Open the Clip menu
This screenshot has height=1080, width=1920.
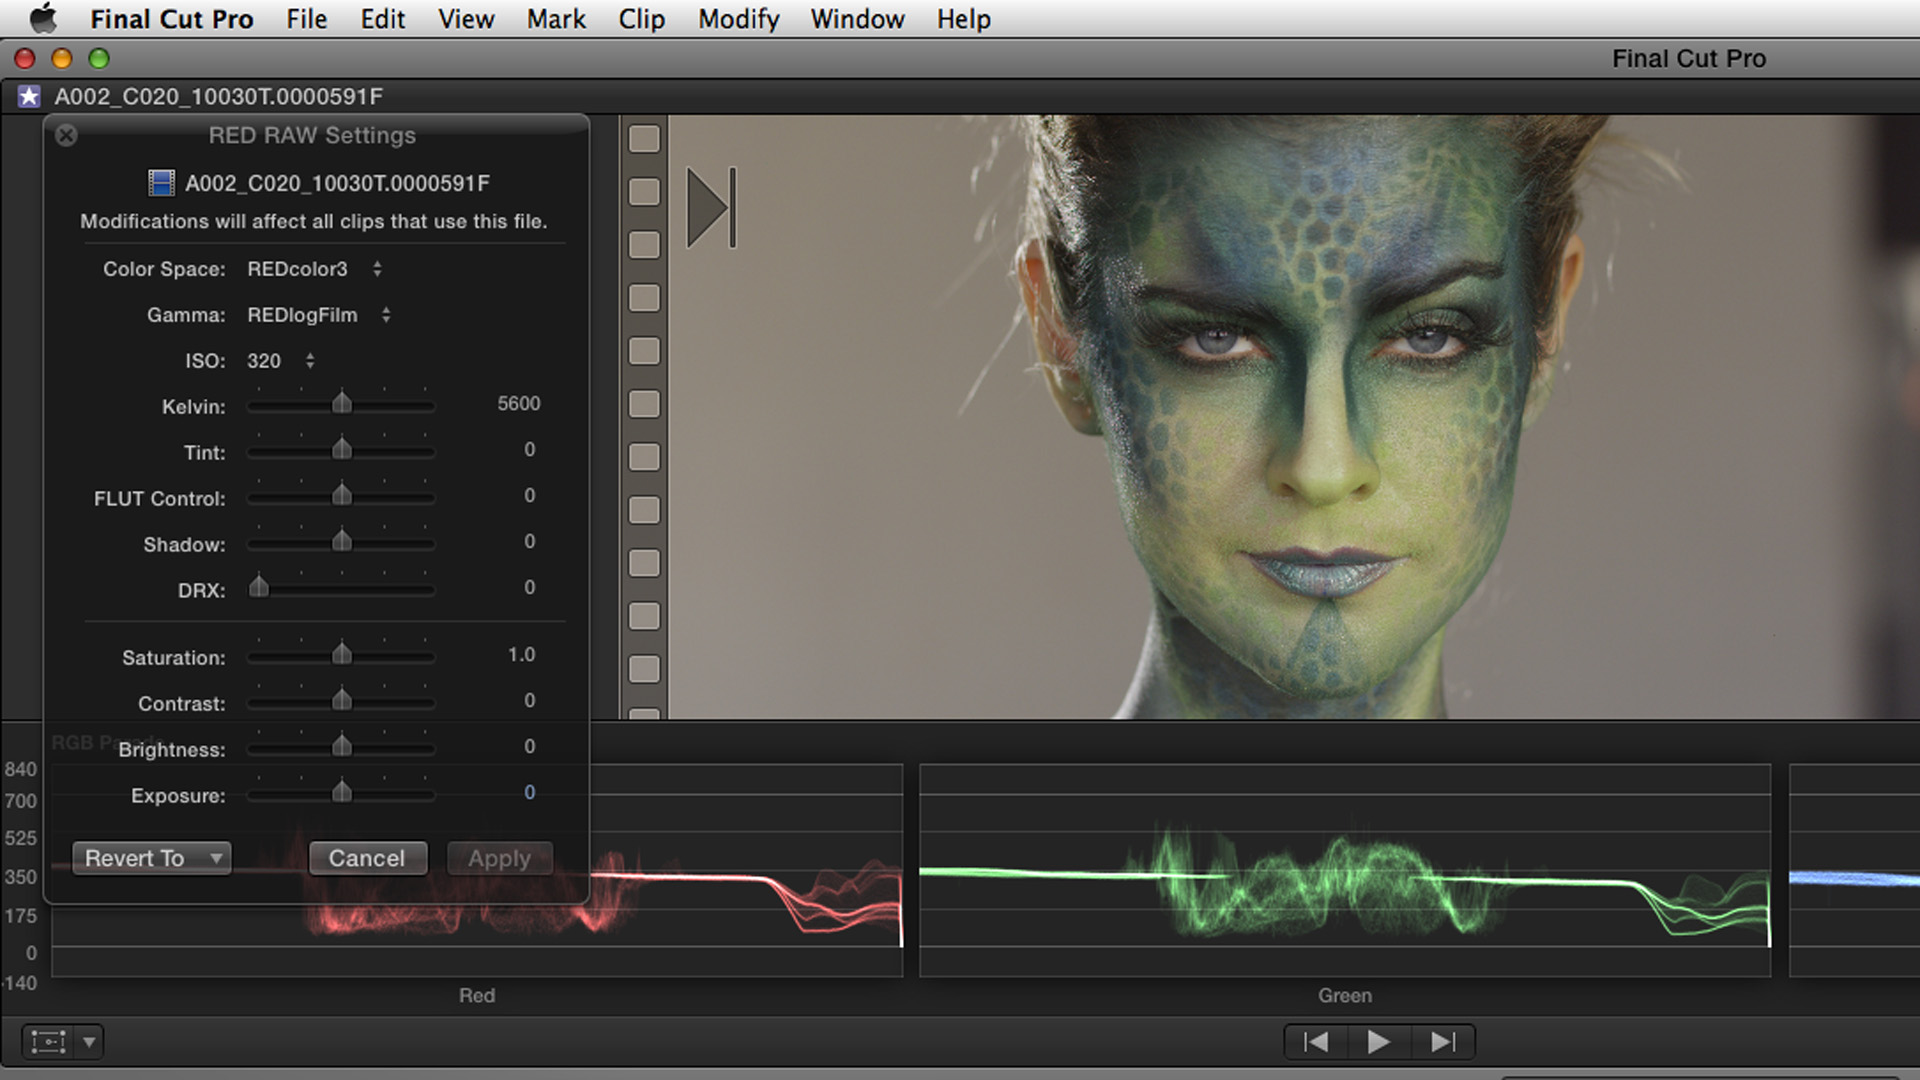coord(642,19)
